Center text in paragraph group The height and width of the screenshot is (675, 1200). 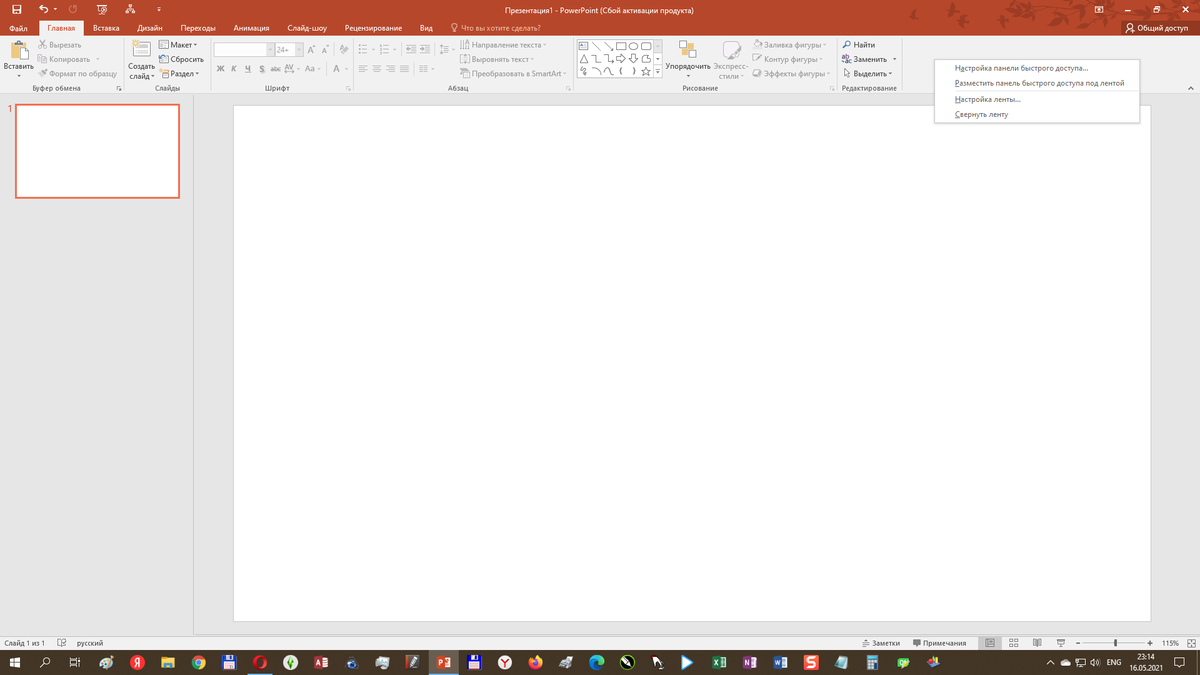(377, 69)
